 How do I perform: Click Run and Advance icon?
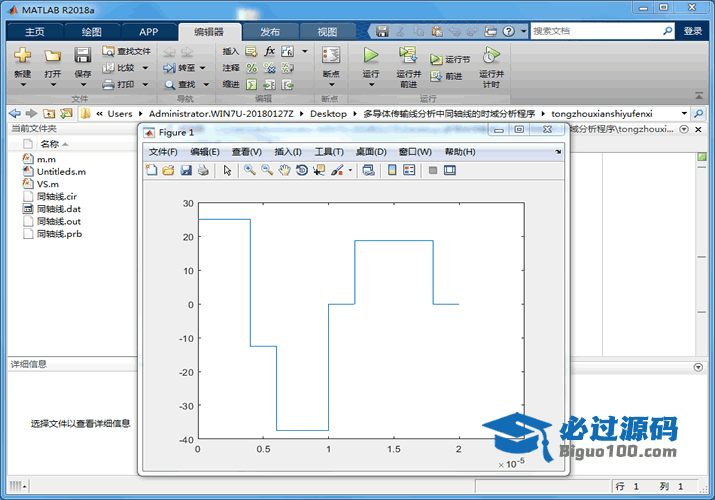[x=408, y=55]
